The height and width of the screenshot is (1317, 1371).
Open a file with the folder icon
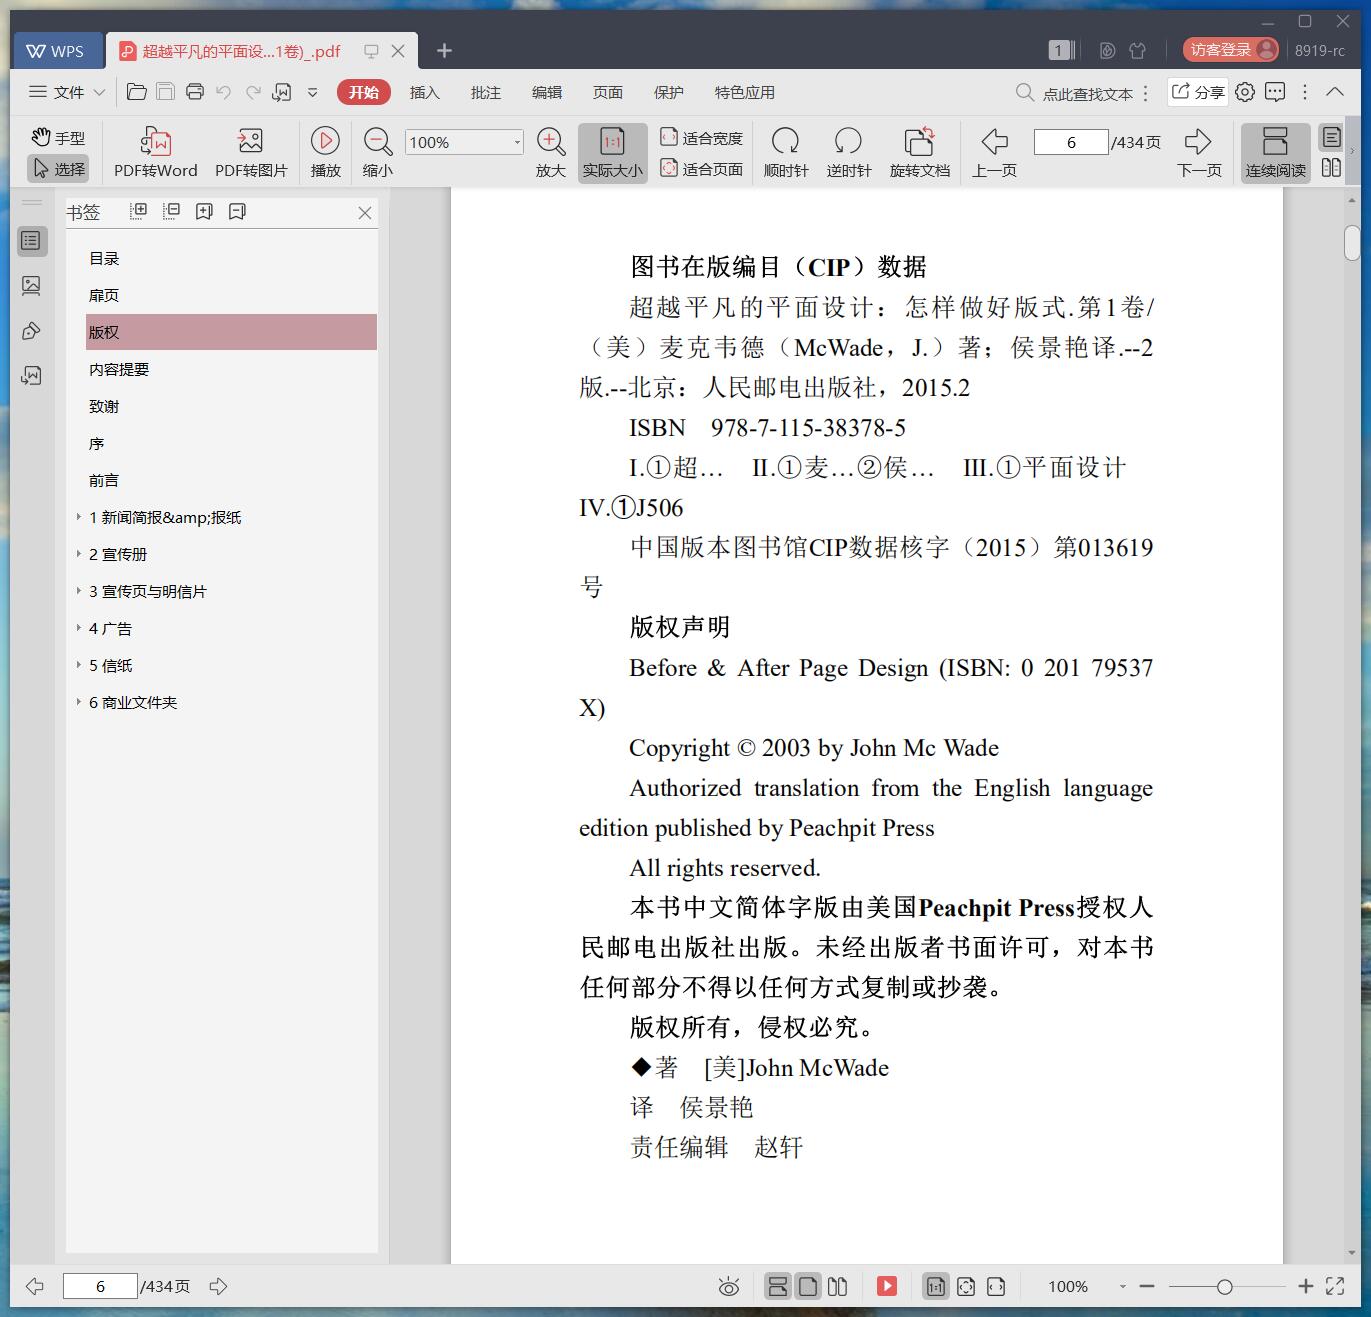tap(137, 92)
